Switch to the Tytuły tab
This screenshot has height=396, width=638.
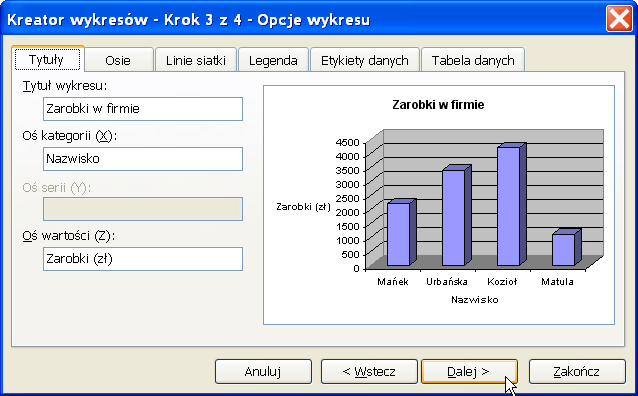[x=48, y=59]
